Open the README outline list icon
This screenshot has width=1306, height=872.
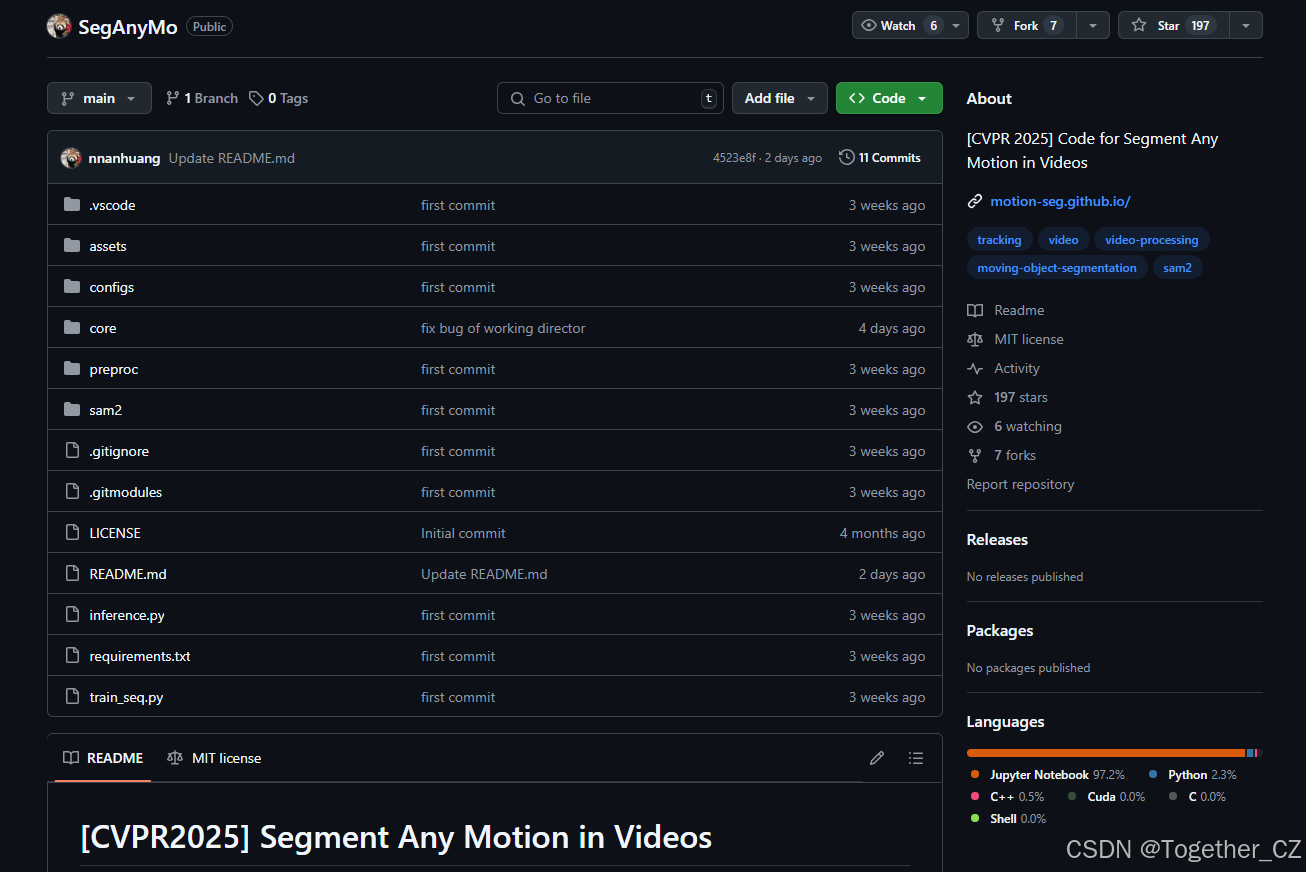coord(915,758)
